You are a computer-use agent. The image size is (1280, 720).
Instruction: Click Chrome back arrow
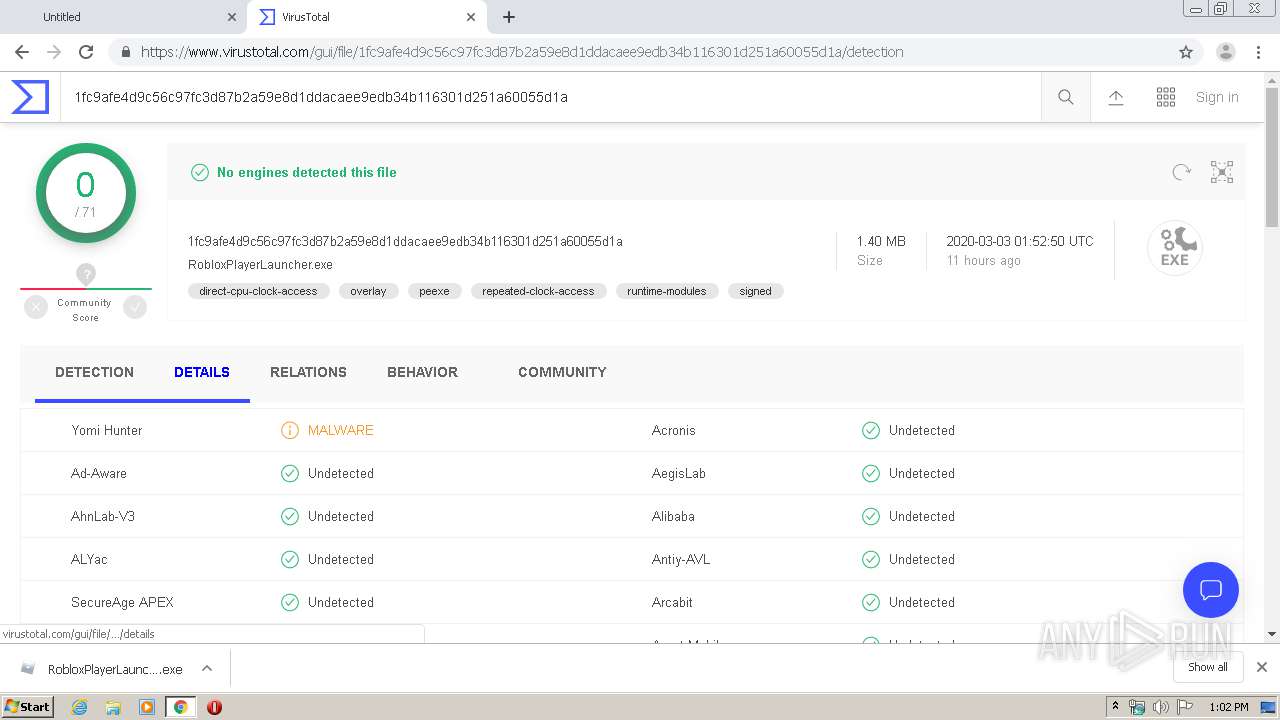pyautogui.click(x=22, y=52)
